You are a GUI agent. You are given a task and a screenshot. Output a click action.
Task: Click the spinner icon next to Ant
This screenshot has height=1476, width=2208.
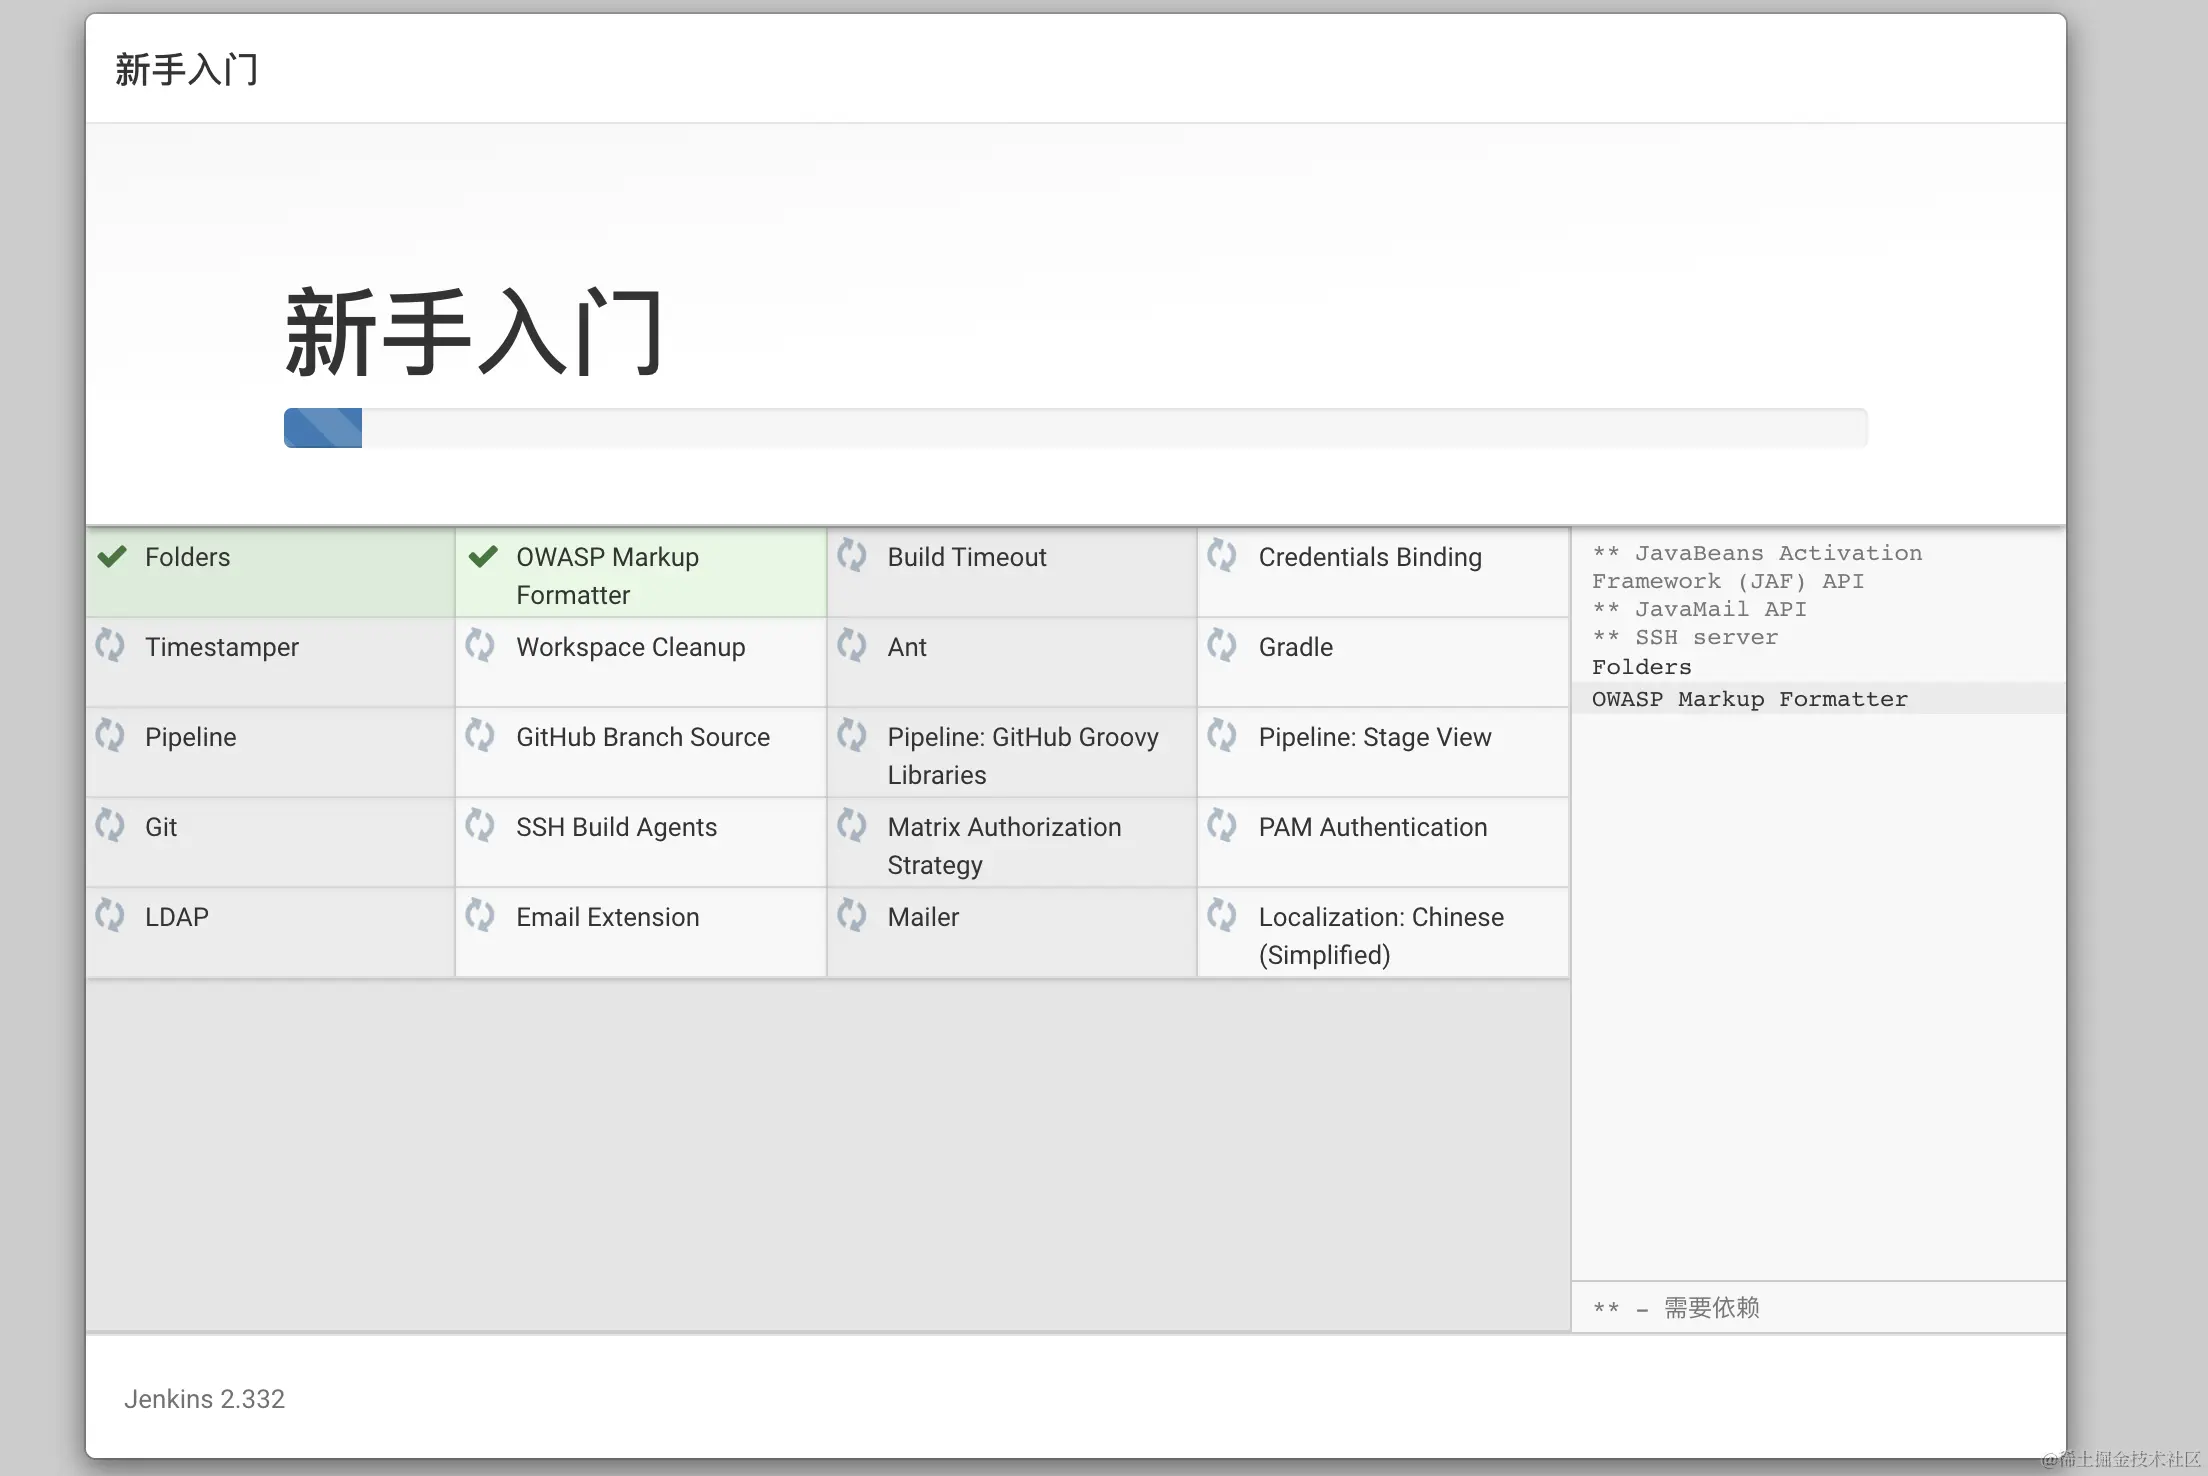tap(852, 645)
